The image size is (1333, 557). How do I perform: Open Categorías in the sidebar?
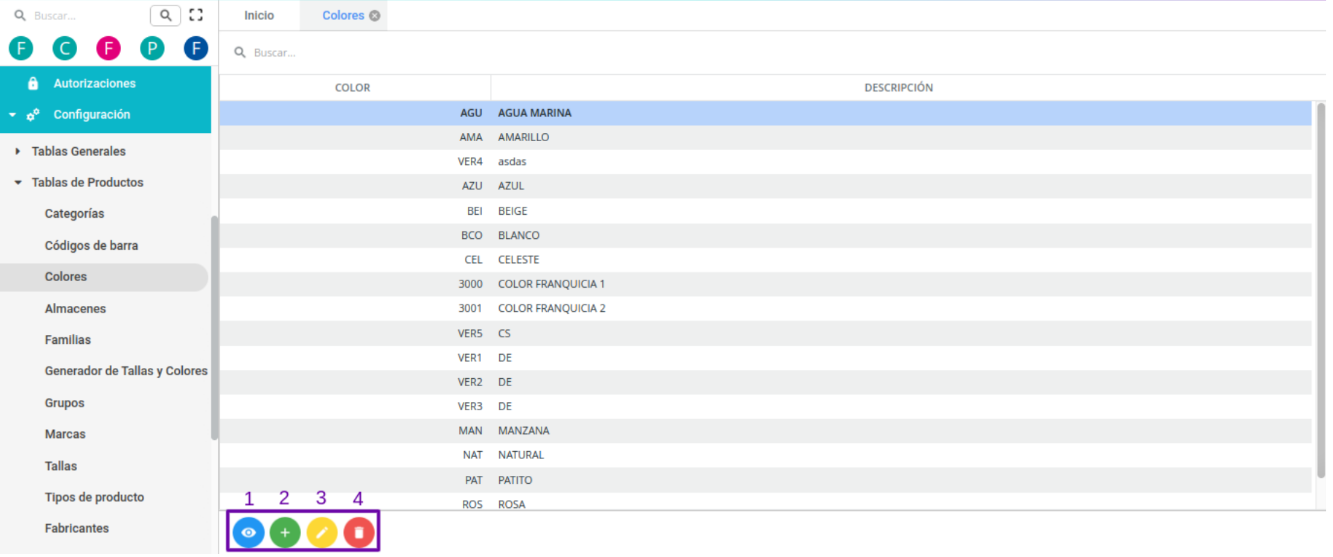[74, 214]
